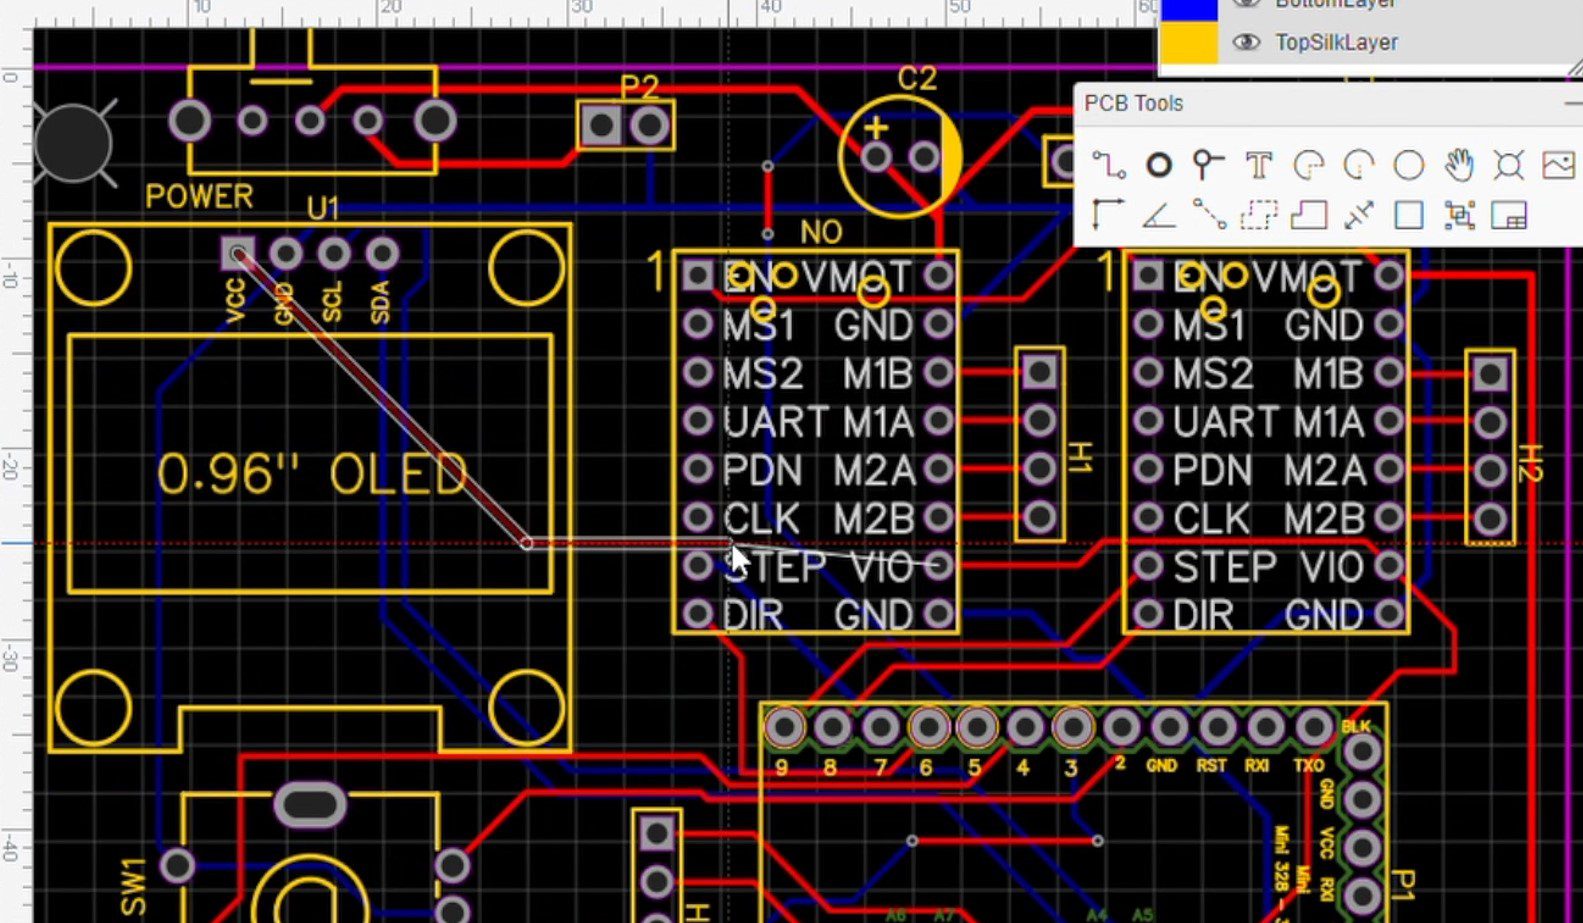Select the TopSilkLayer layer name

point(1336,42)
